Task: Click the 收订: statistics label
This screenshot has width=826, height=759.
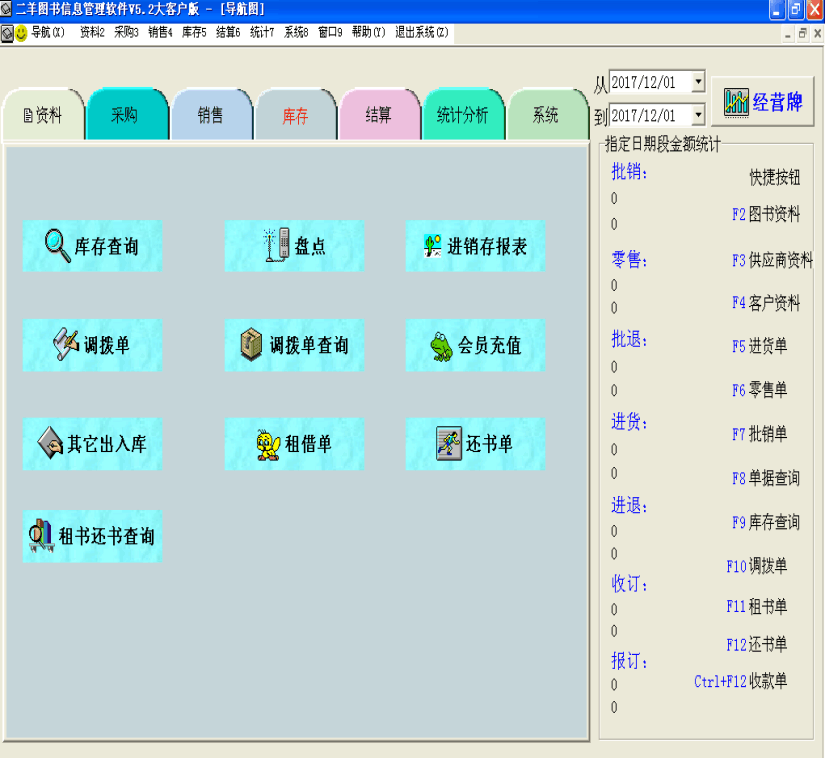Action: (629, 583)
